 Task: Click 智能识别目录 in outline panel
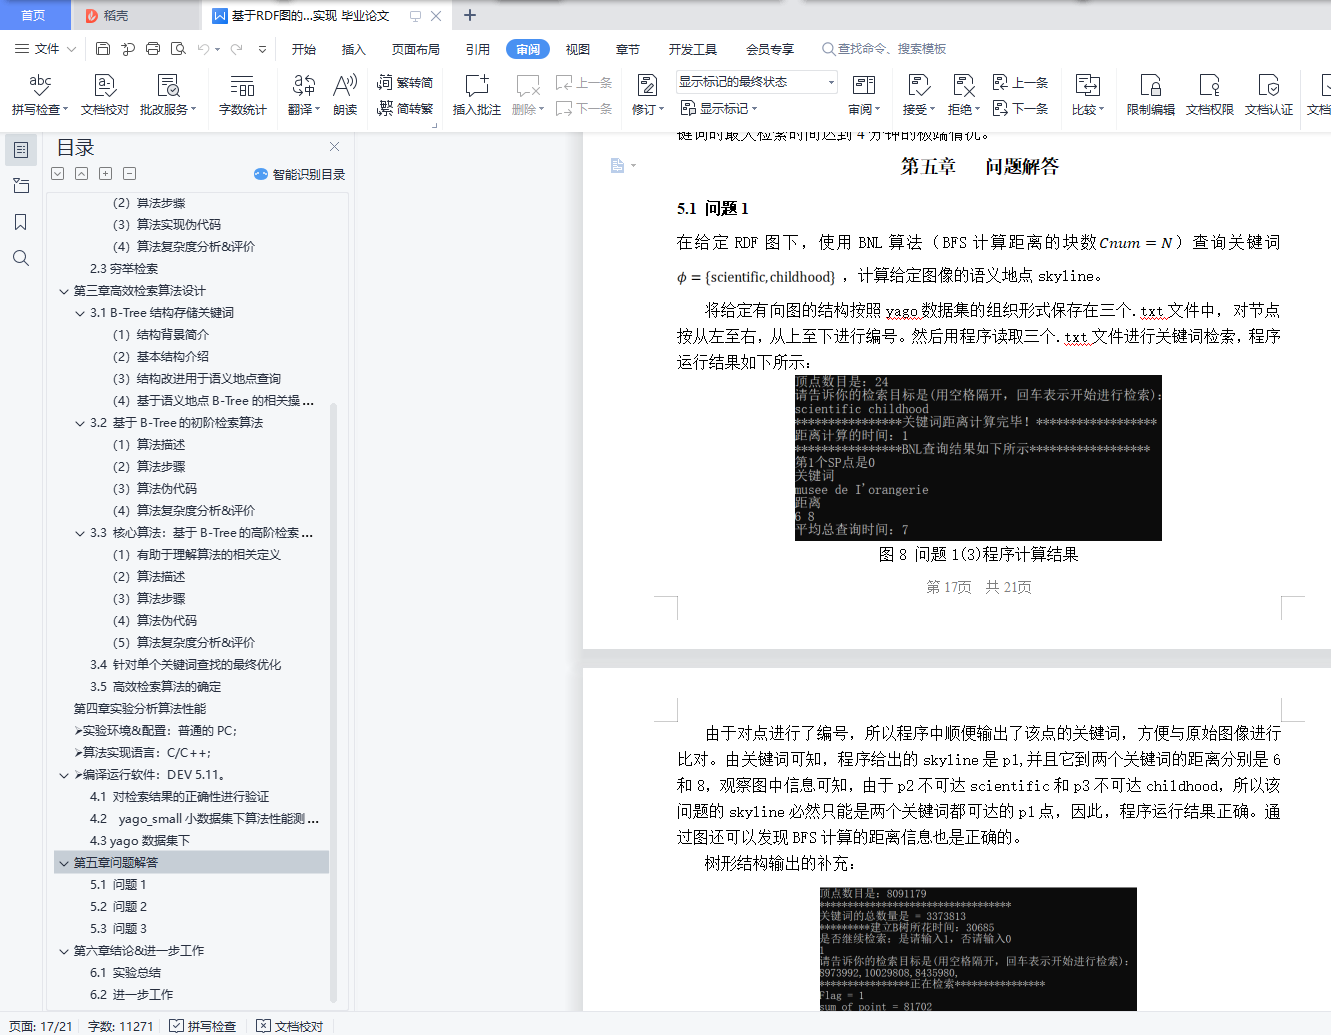[x=299, y=174]
